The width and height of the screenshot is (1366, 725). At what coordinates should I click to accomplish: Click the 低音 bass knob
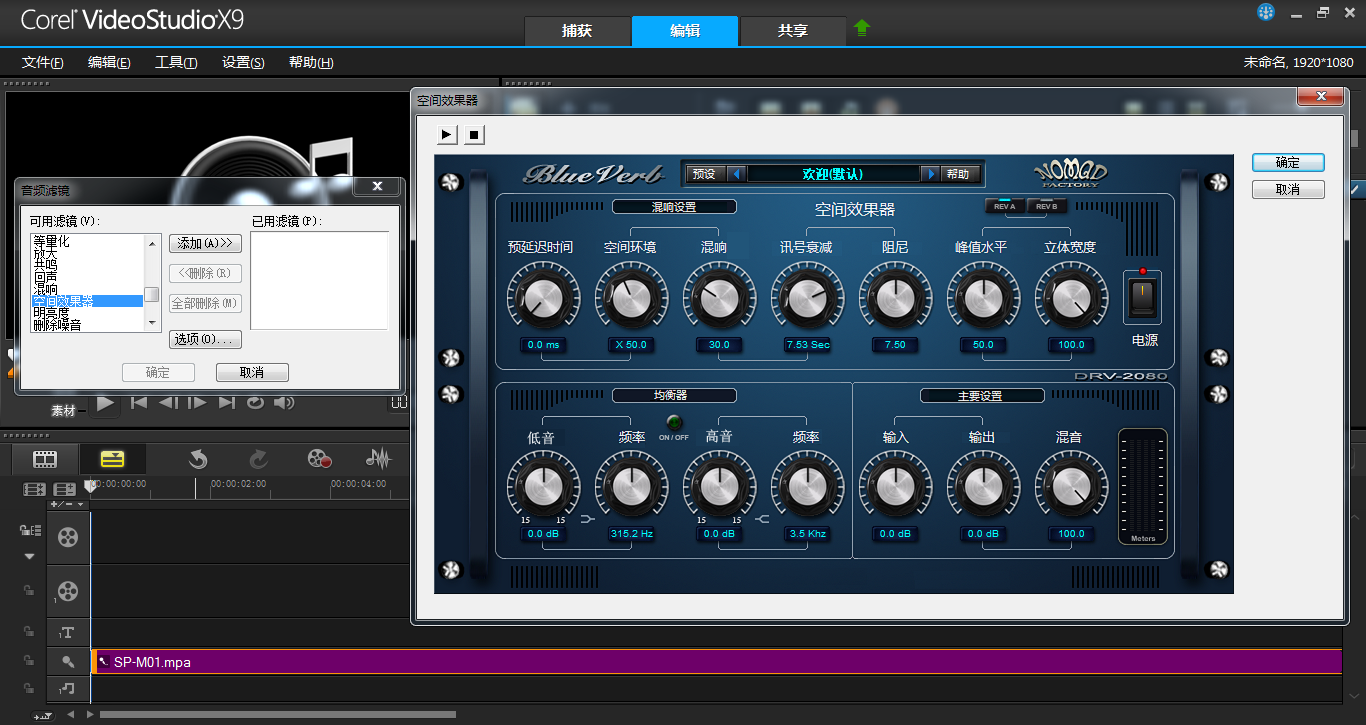(x=542, y=486)
